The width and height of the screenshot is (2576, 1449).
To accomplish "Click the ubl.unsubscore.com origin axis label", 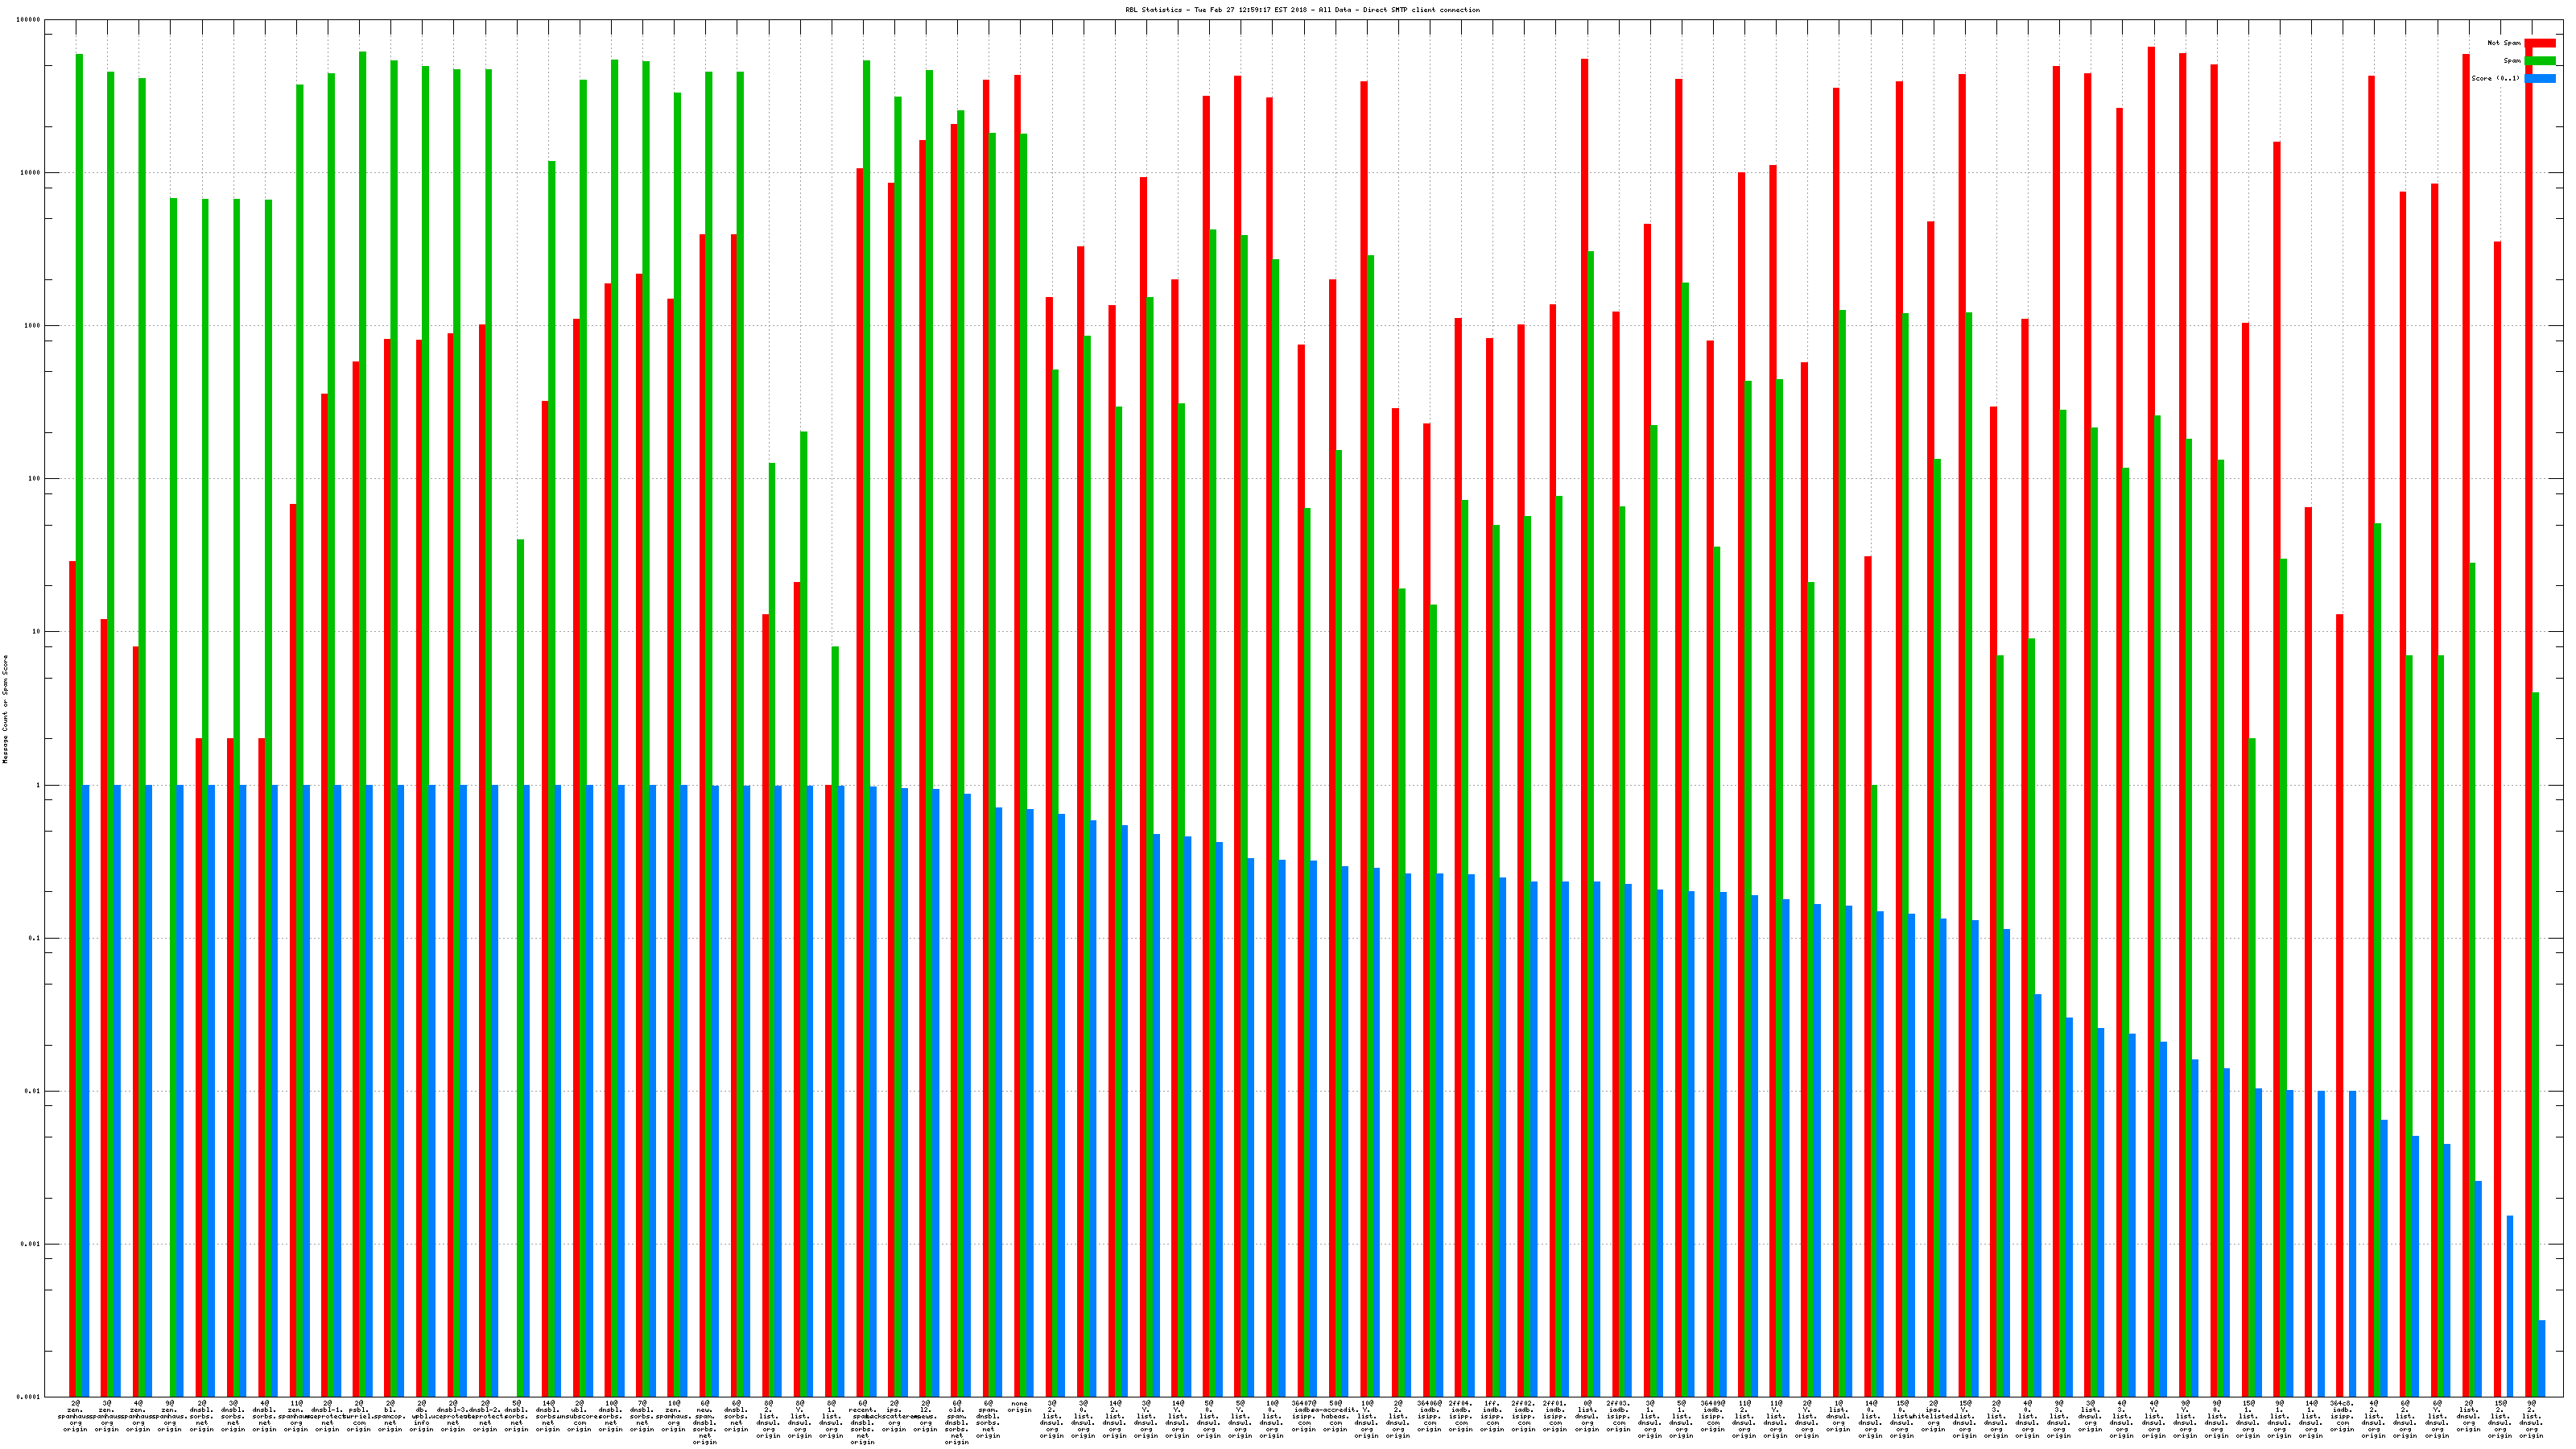I will (579, 1416).
